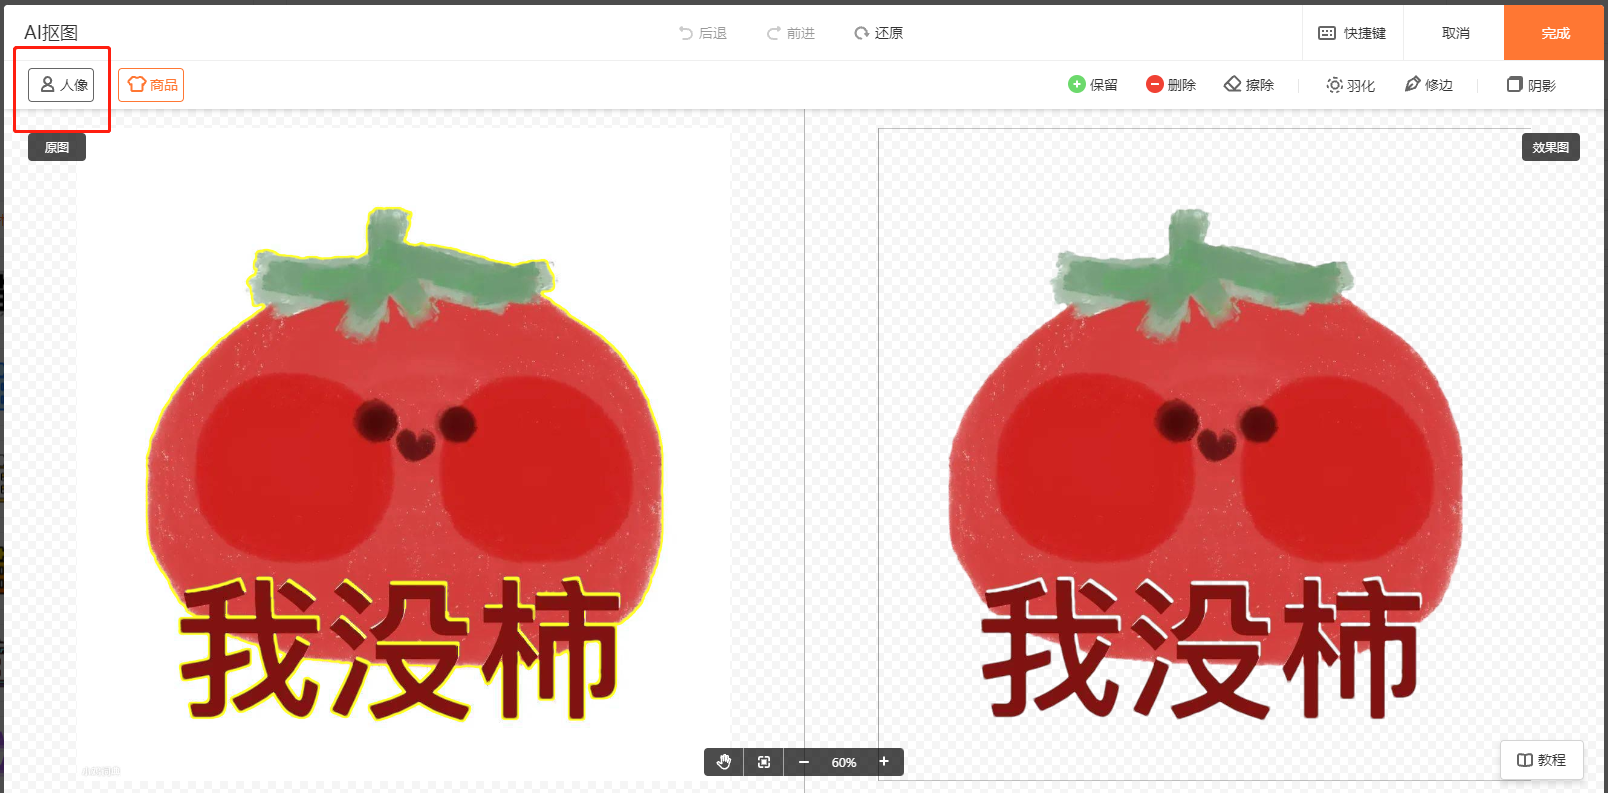
Task: Select the 人像 portrait cutout mode
Action: pos(61,85)
